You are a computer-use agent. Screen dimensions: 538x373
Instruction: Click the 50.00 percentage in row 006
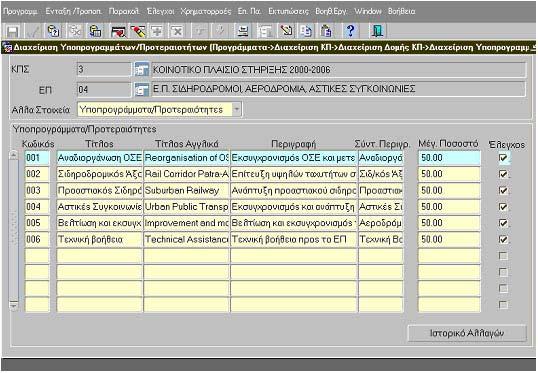pyautogui.click(x=449, y=240)
